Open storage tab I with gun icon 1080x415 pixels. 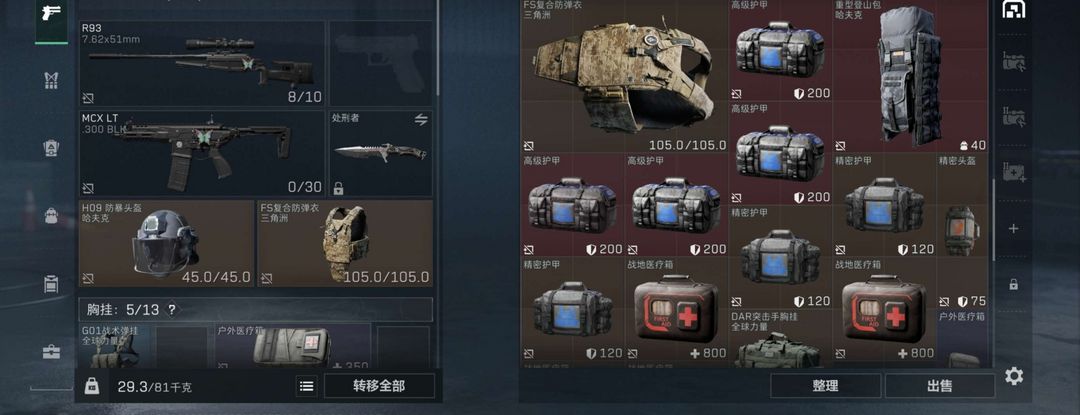point(1013,62)
